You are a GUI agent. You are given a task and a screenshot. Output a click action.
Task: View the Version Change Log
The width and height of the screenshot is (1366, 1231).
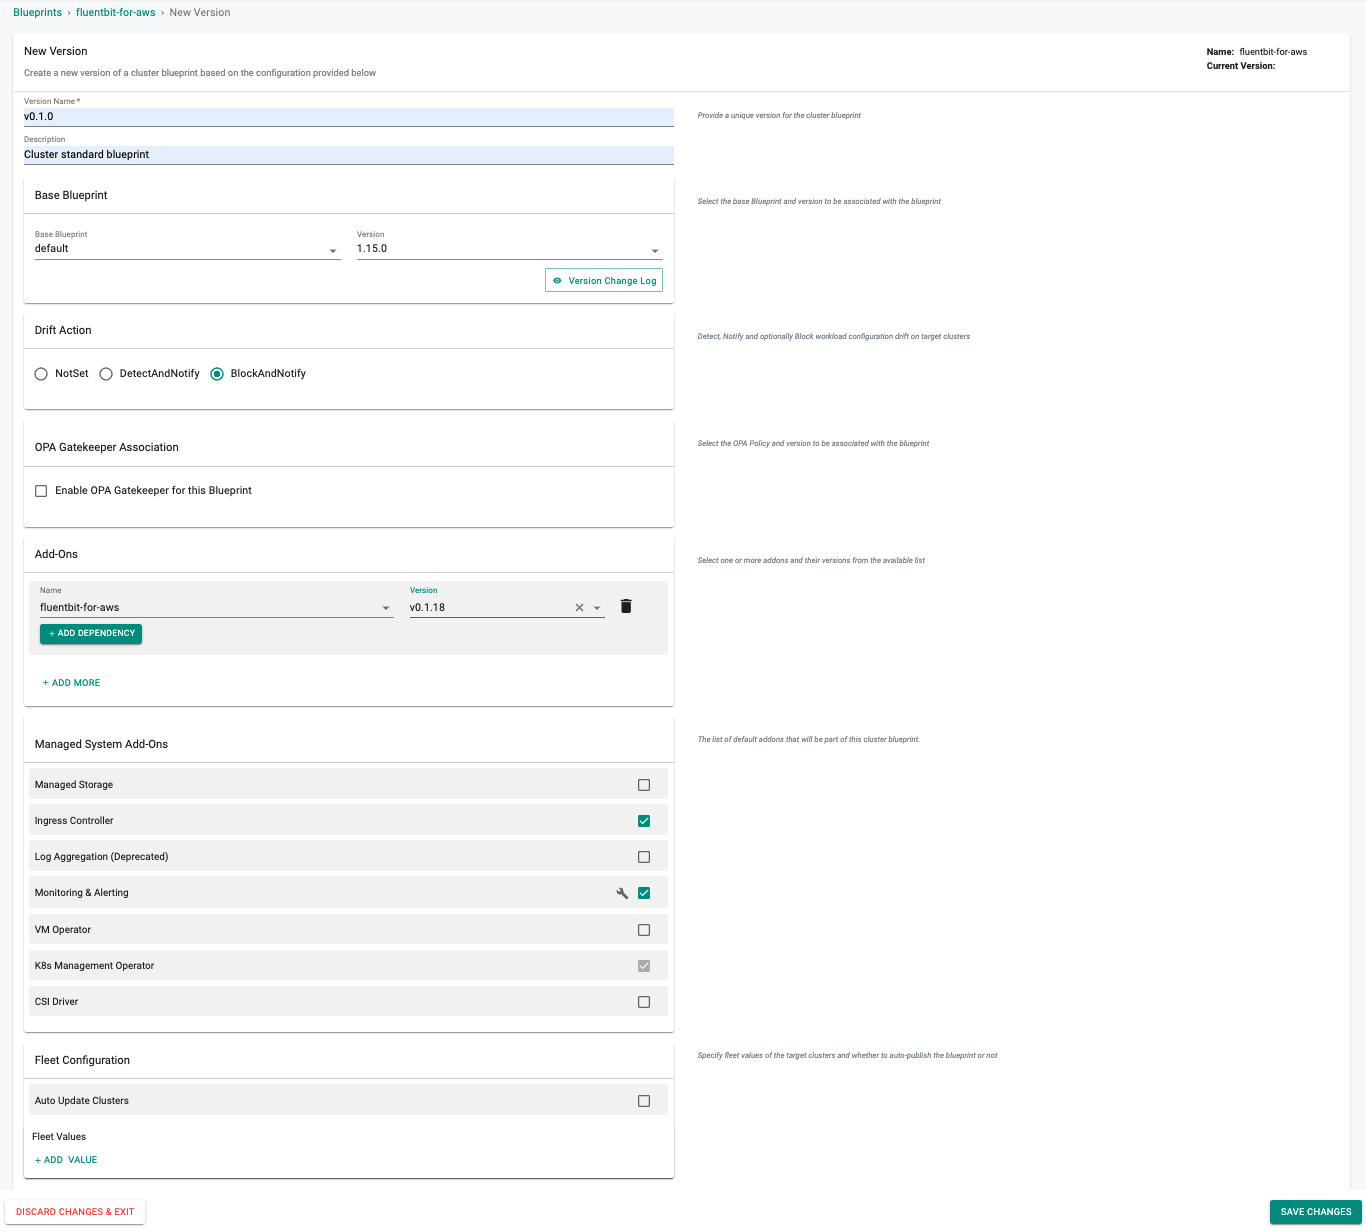604,281
